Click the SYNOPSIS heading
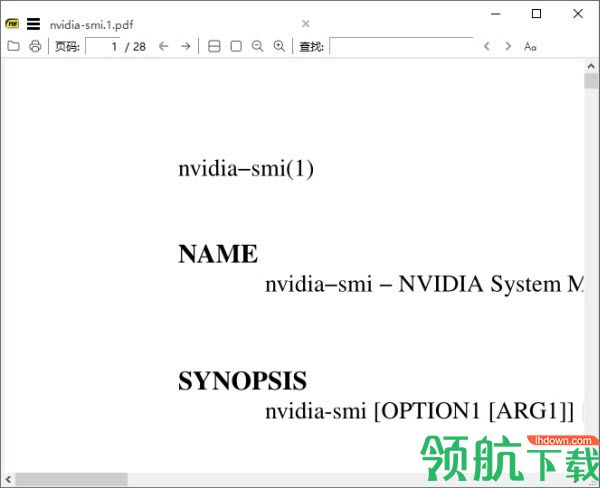600x488 pixels. point(243,381)
